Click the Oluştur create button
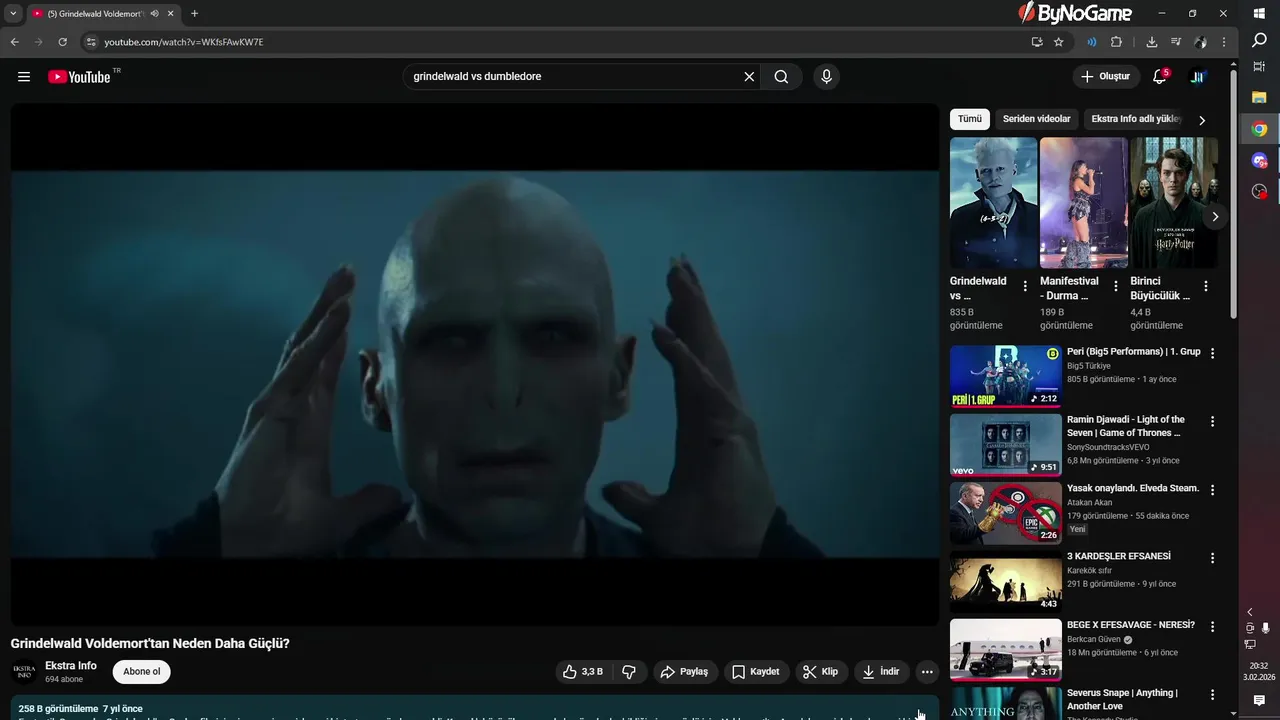Screen dimensions: 1280x720 1106,77
